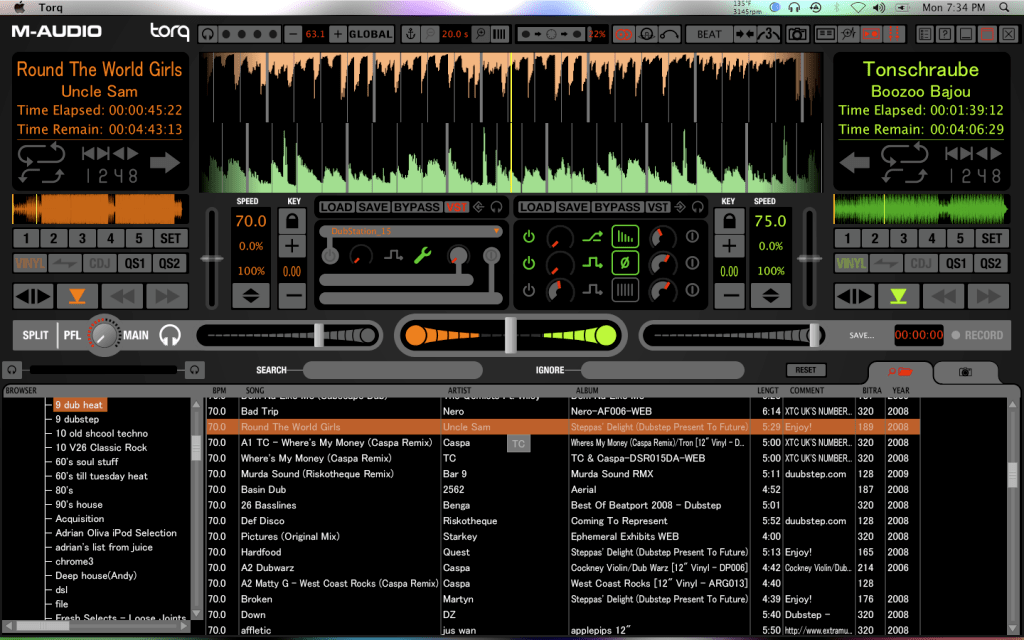The image size is (1024, 640).
Task: Select the '9 dubstep' playlist in browser
Action: click(77, 419)
